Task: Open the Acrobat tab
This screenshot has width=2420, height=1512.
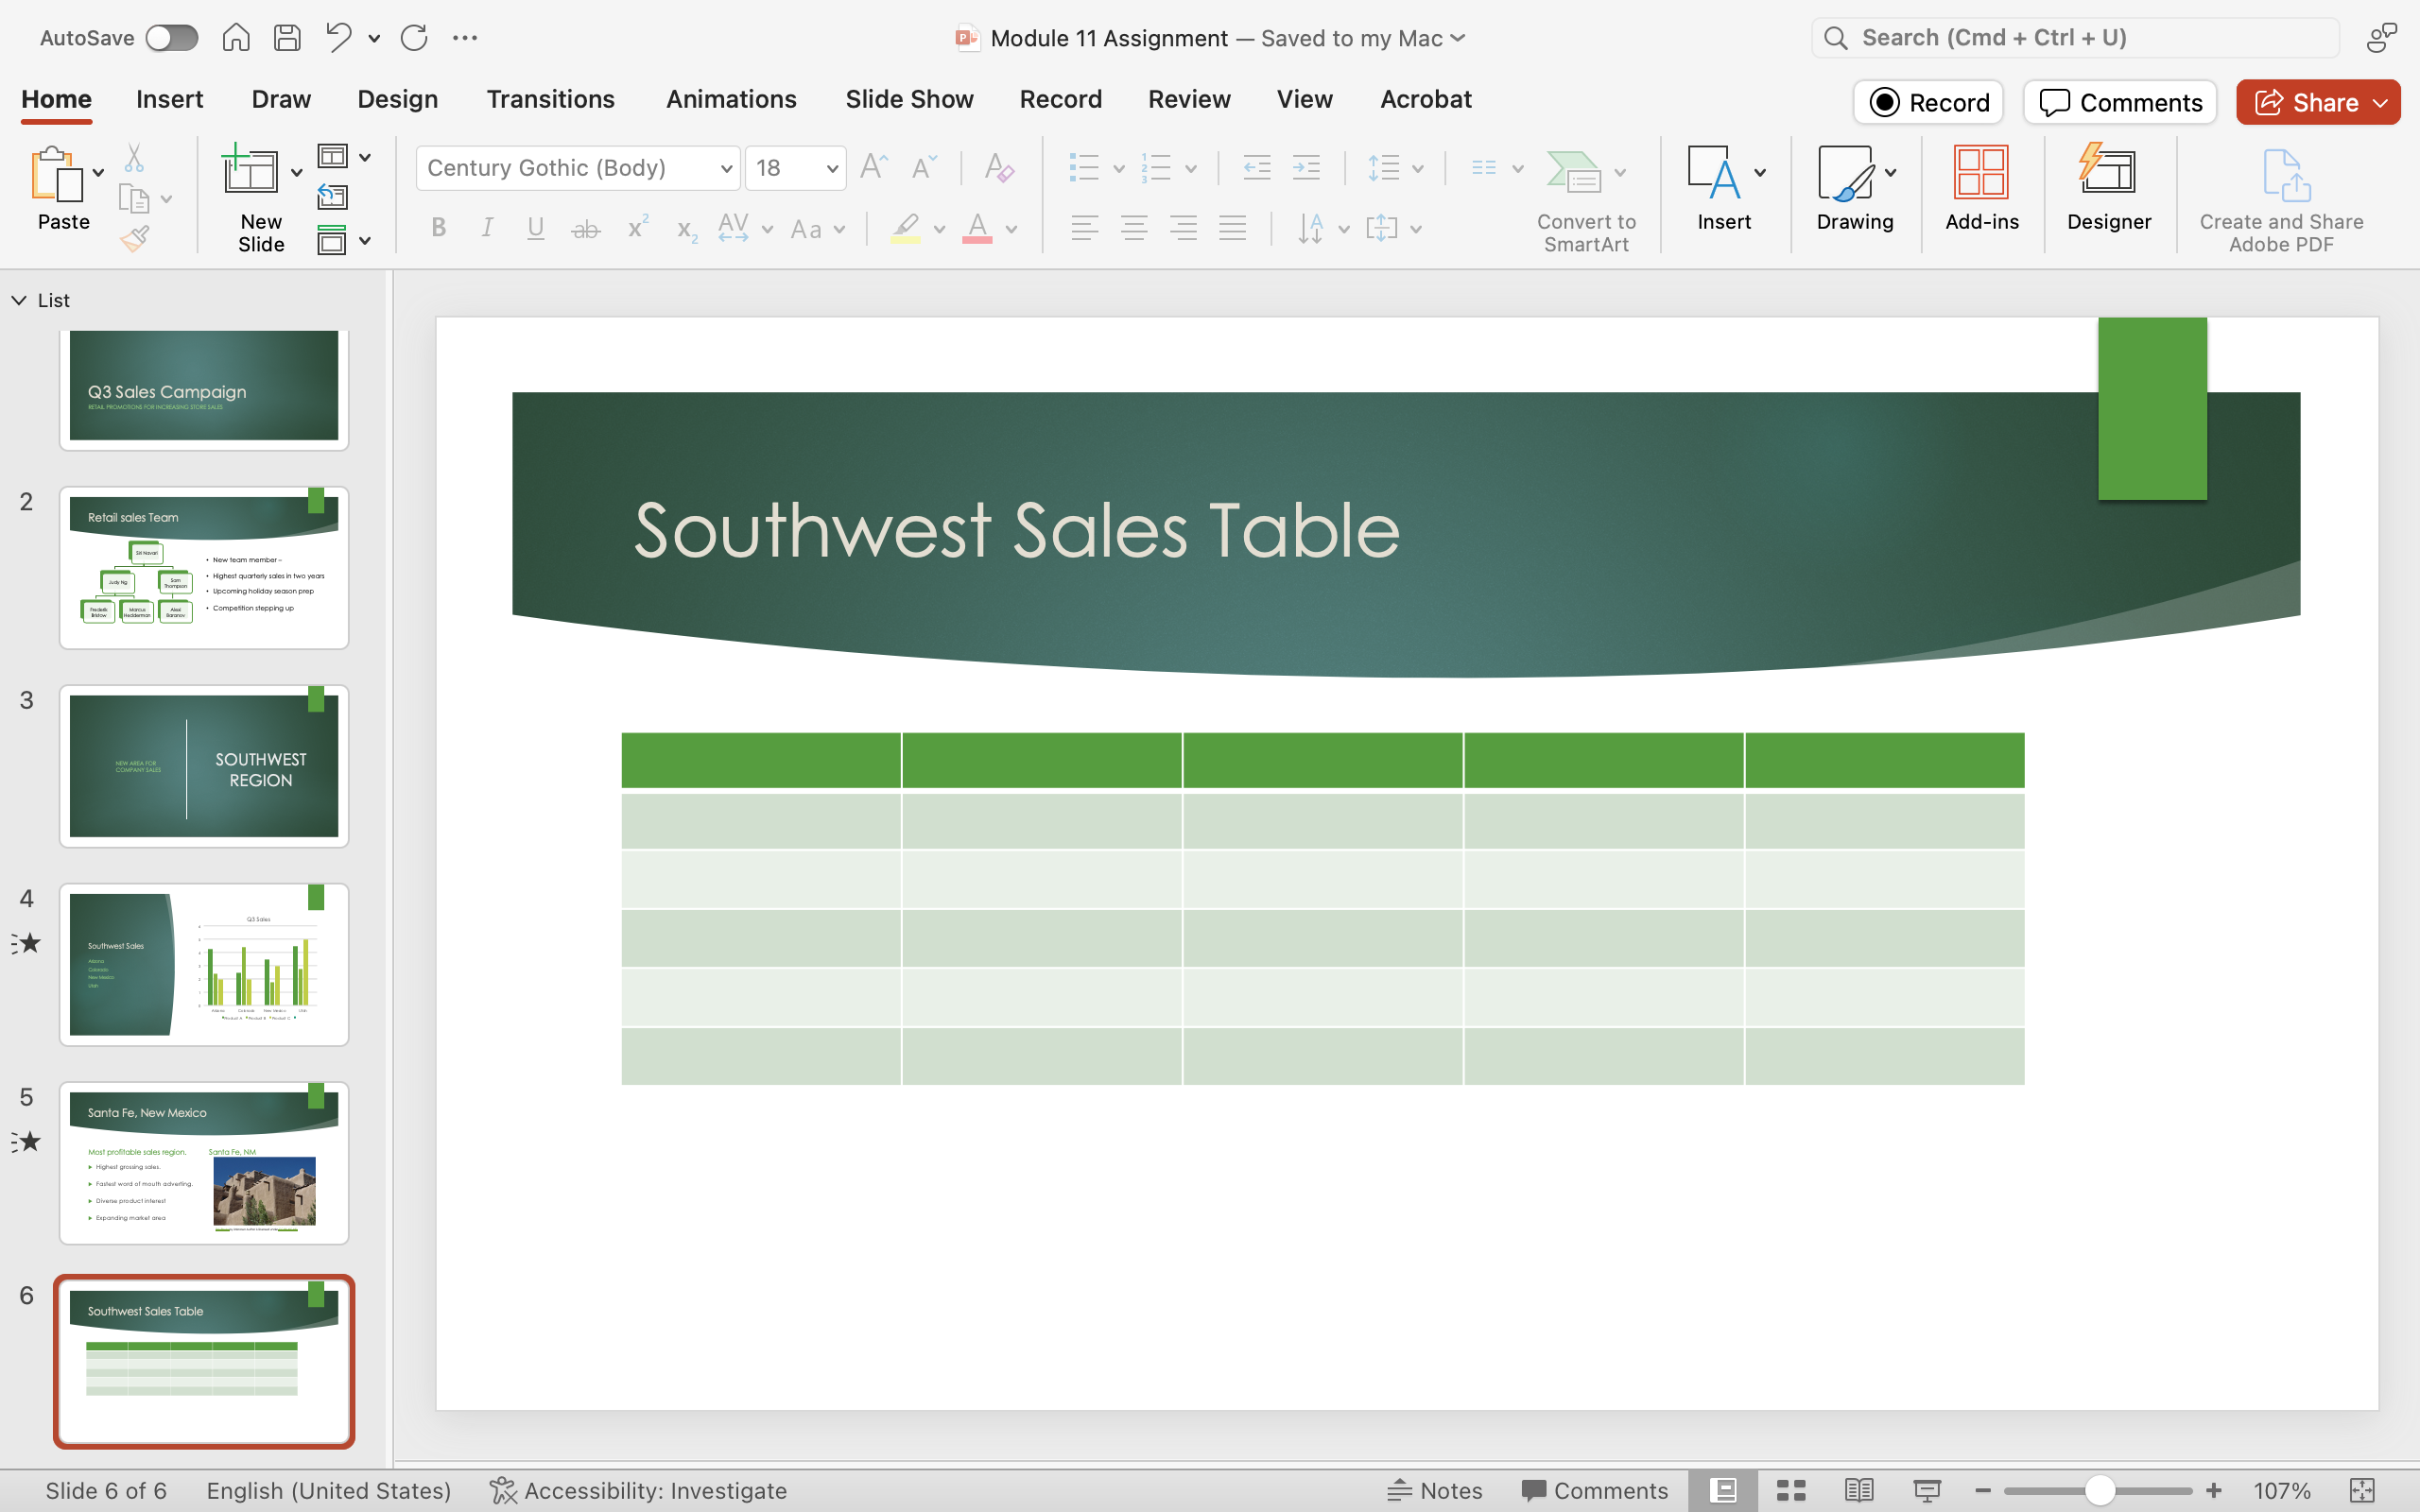Action: (1426, 99)
